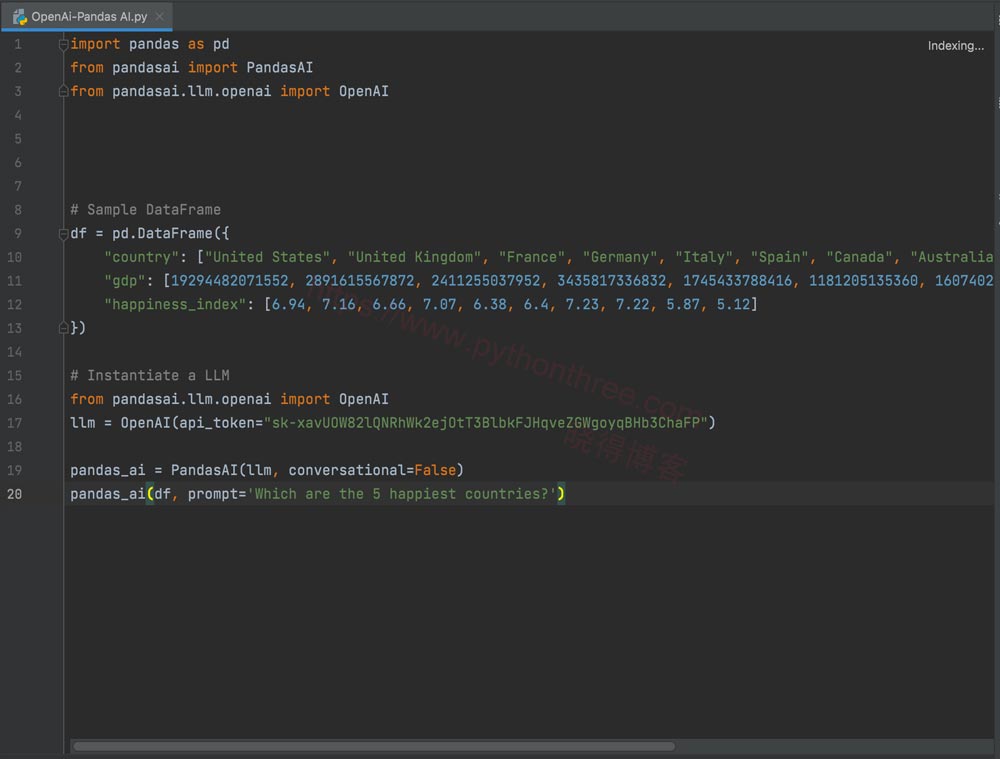Click the "Canada" string on line 10
The height and width of the screenshot is (759, 1000).
(x=858, y=257)
